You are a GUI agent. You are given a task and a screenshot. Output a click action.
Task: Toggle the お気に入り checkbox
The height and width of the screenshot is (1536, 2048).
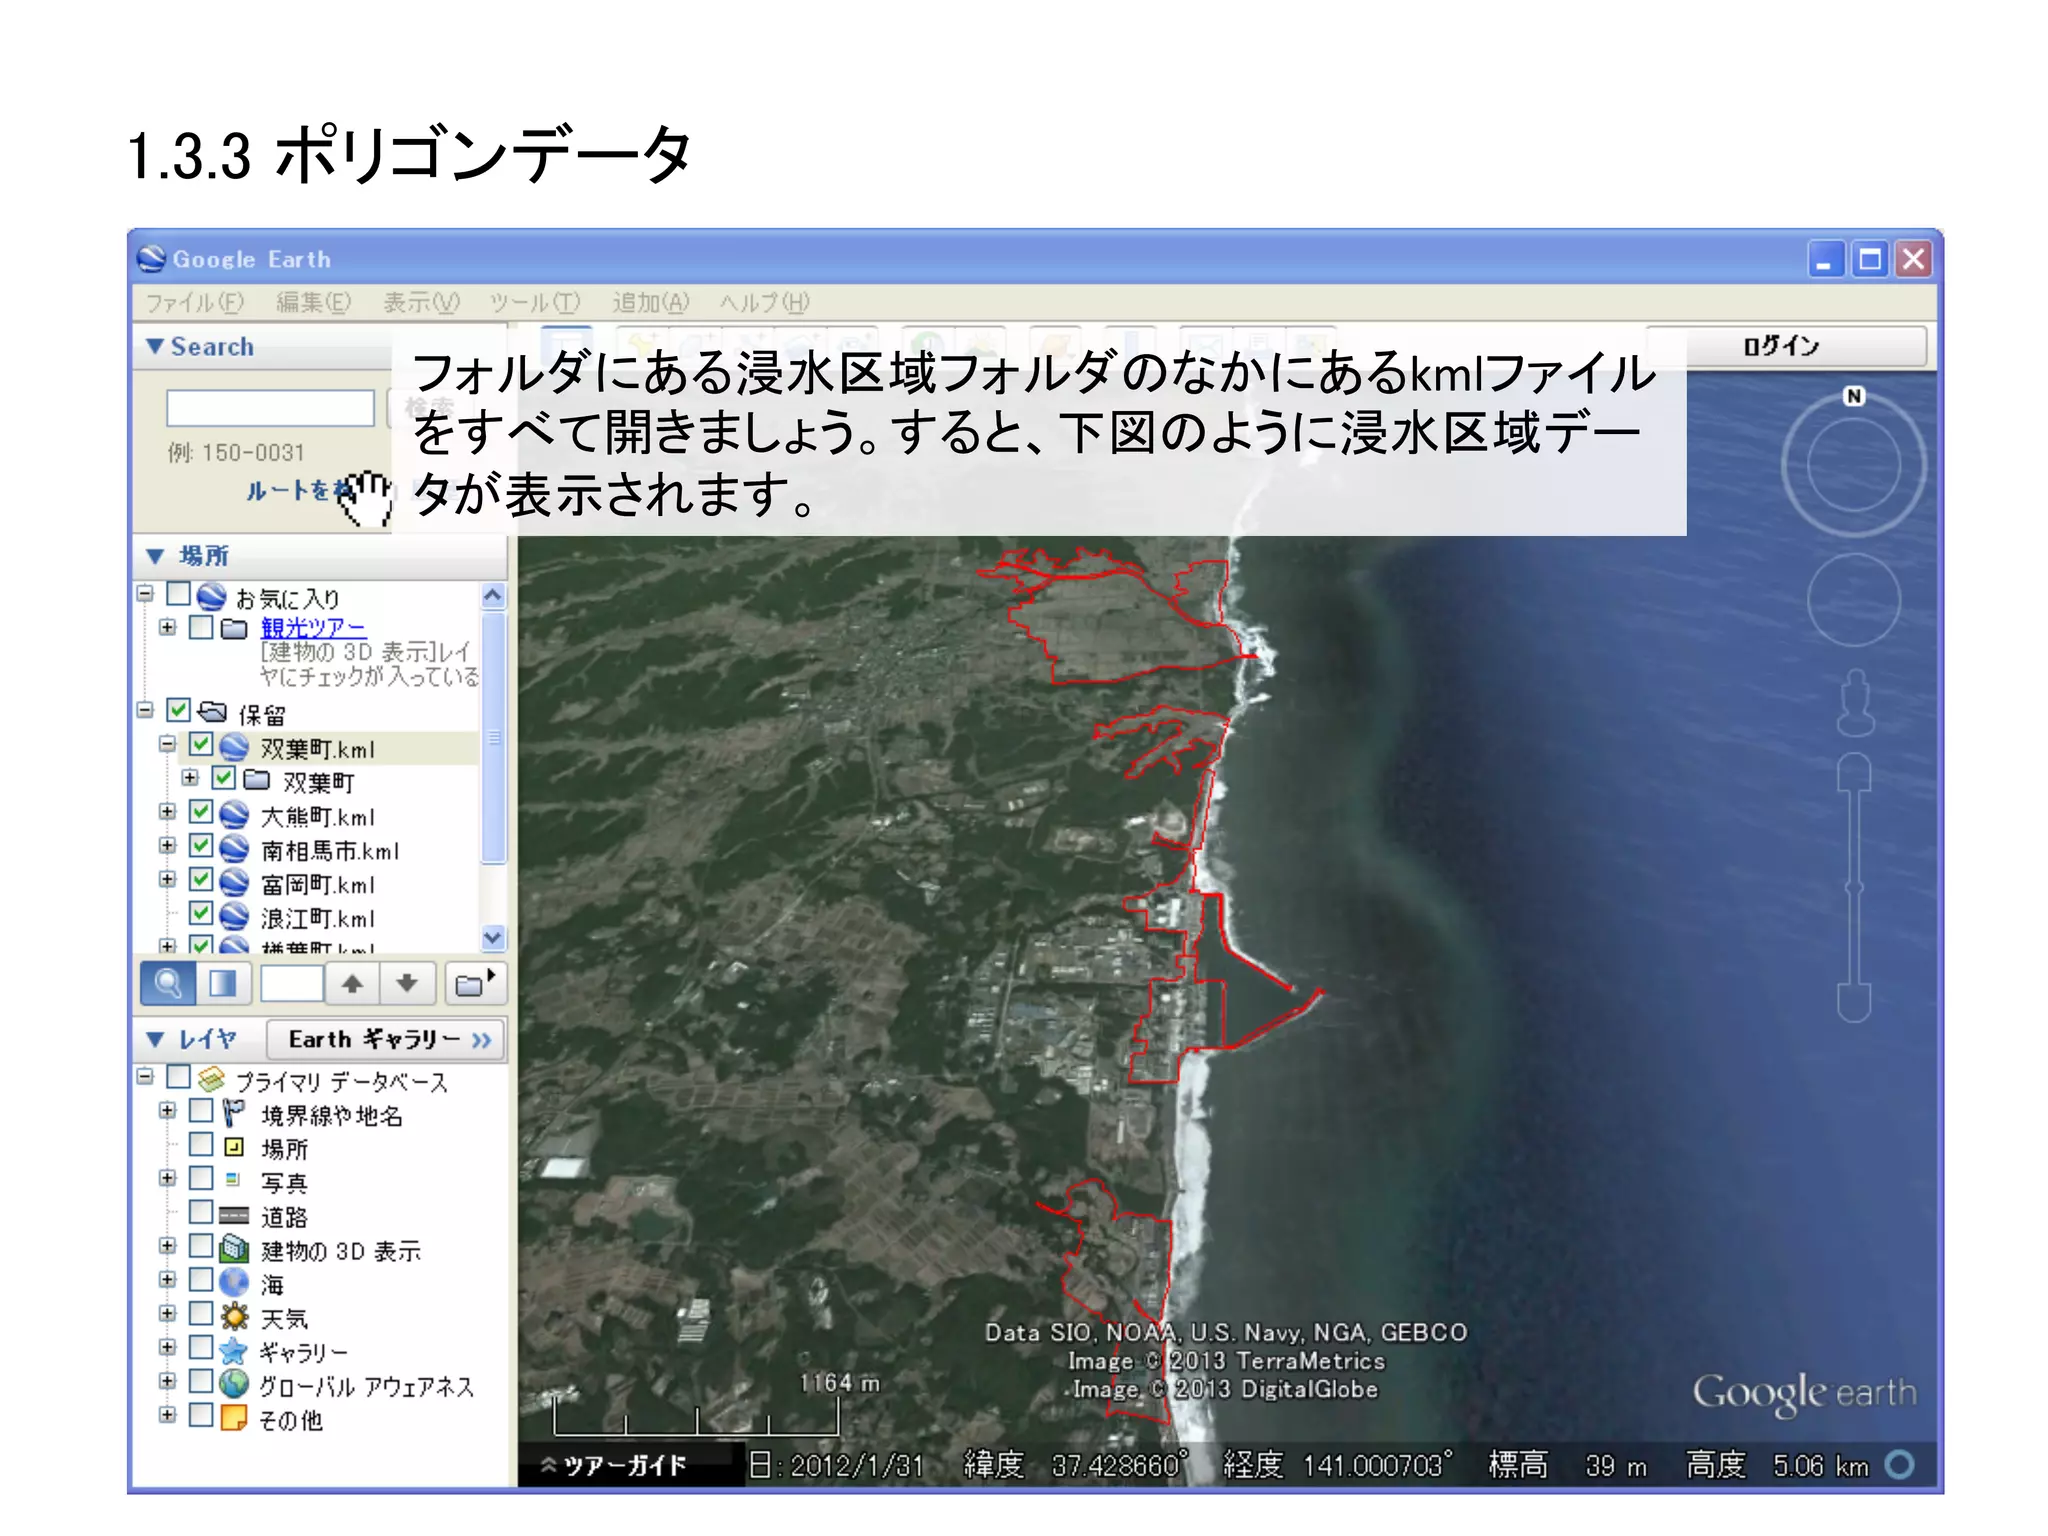click(x=178, y=594)
